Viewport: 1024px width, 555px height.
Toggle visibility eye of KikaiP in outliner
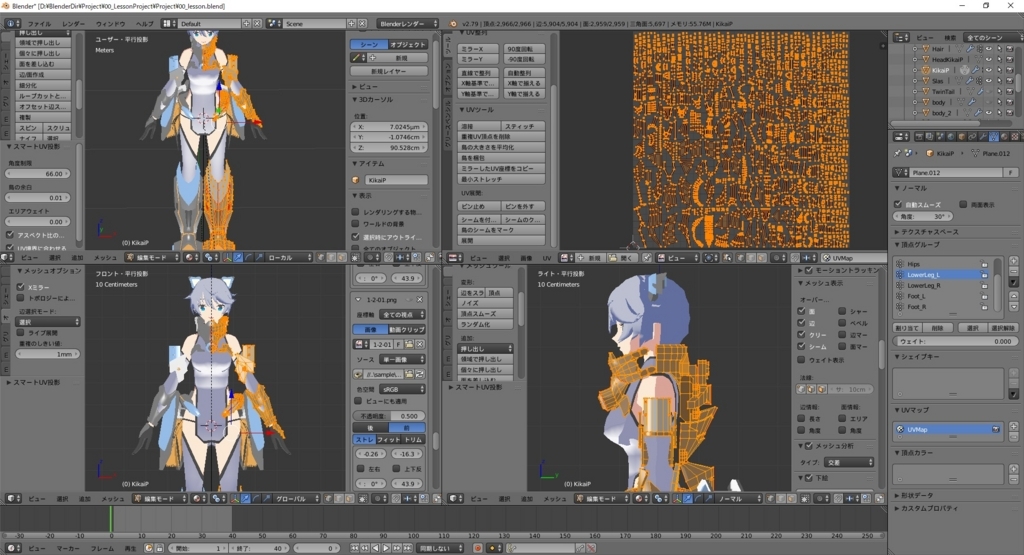tap(988, 70)
